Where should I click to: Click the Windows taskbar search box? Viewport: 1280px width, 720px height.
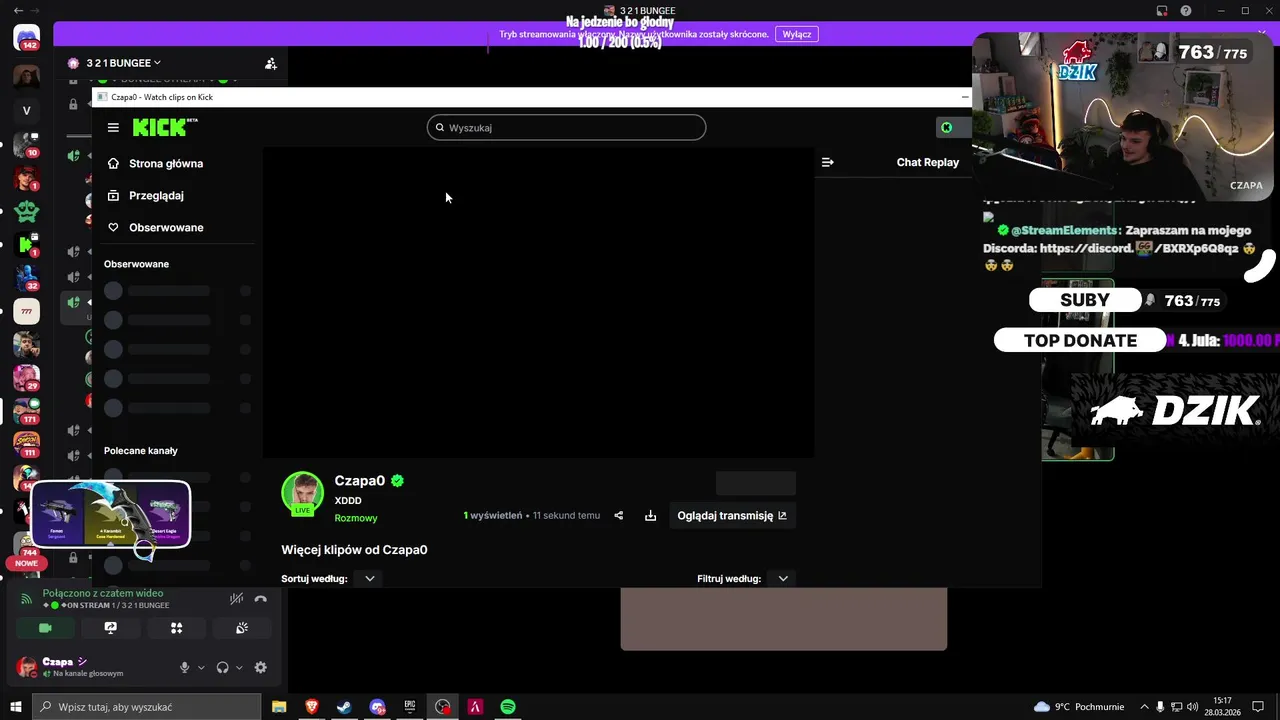[147, 707]
